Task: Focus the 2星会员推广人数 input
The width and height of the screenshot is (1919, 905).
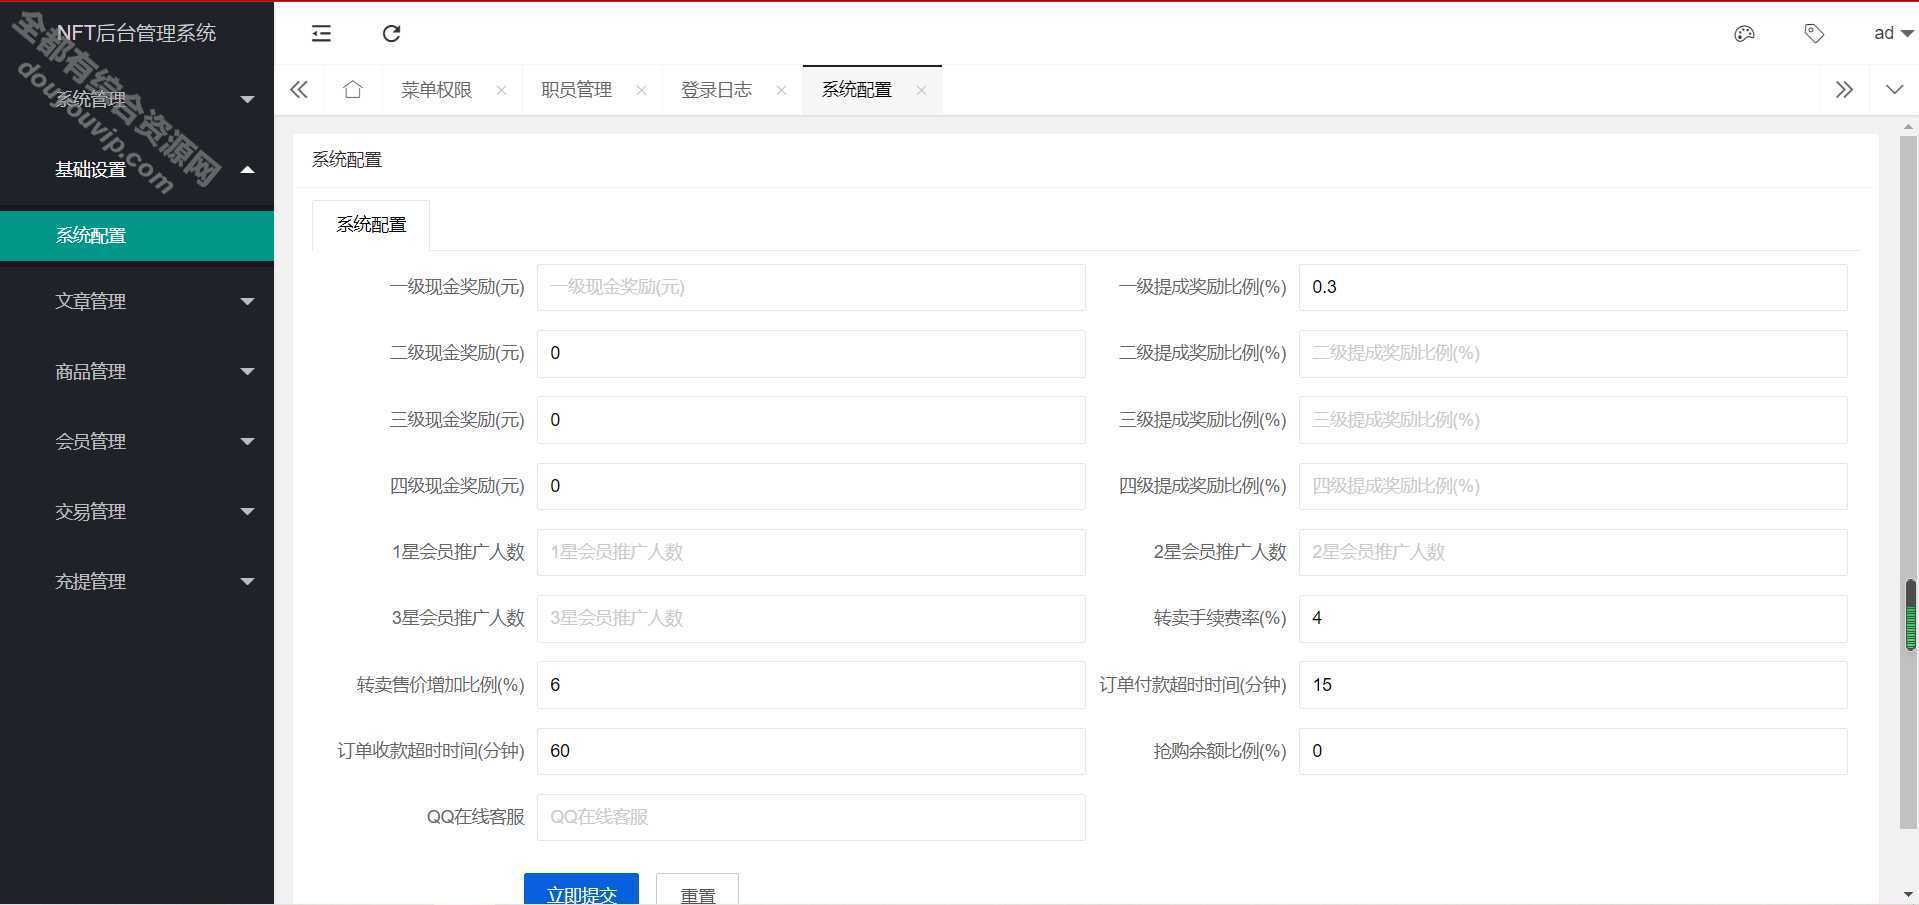Action: 1573,552
